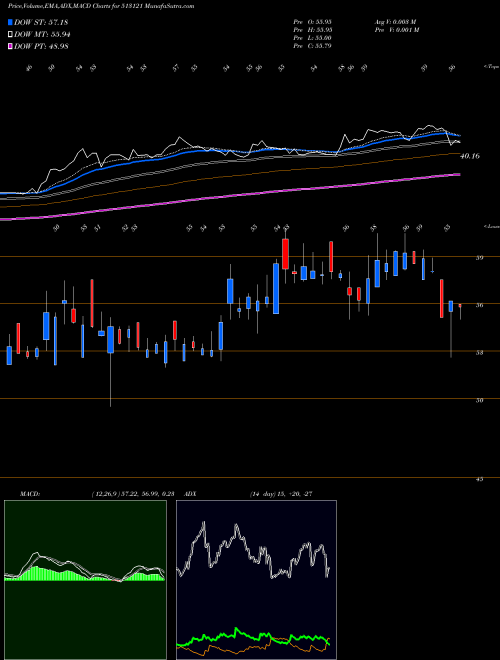Click the Tops marker label at right edge
This screenshot has width=500, height=660.
491,67
